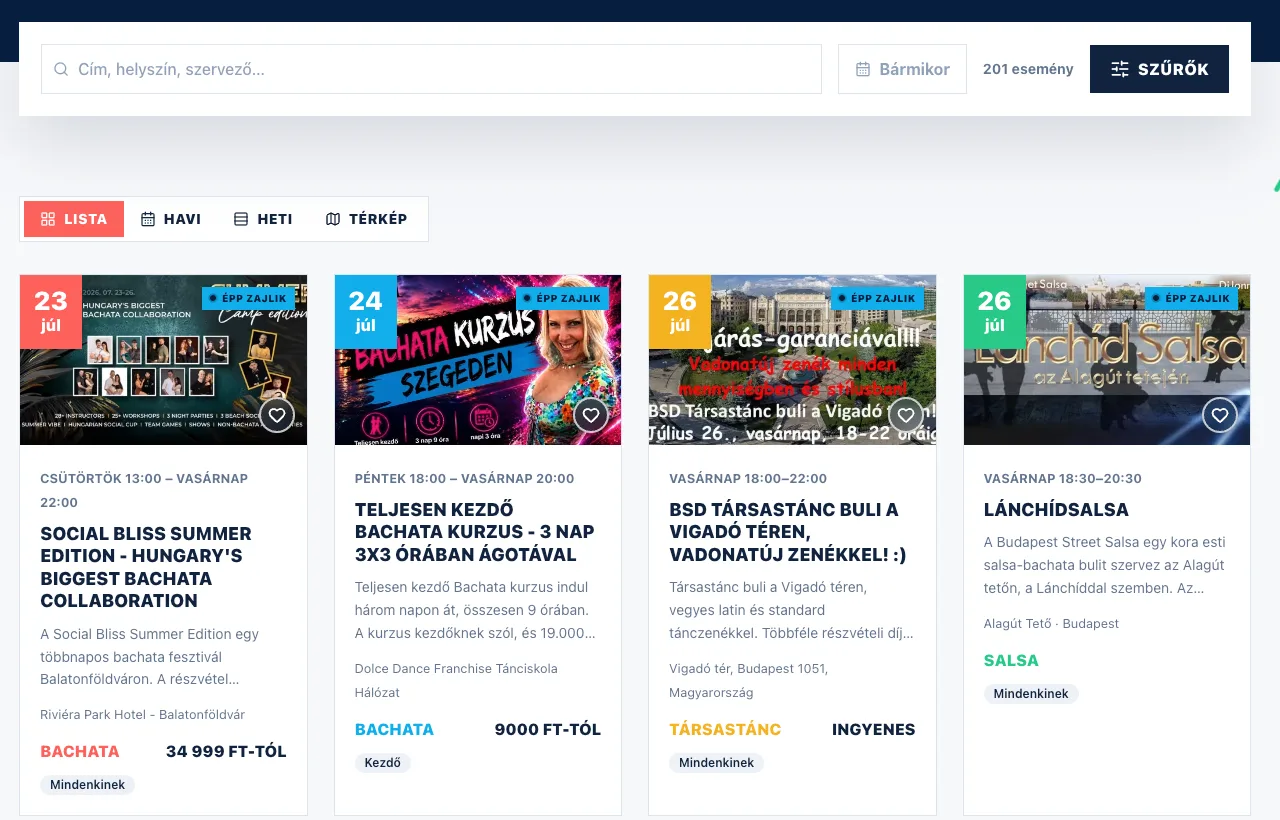Click Épp zajlik badge on Bachata Kurzus card
The width and height of the screenshot is (1280, 820).
pyautogui.click(x=563, y=298)
